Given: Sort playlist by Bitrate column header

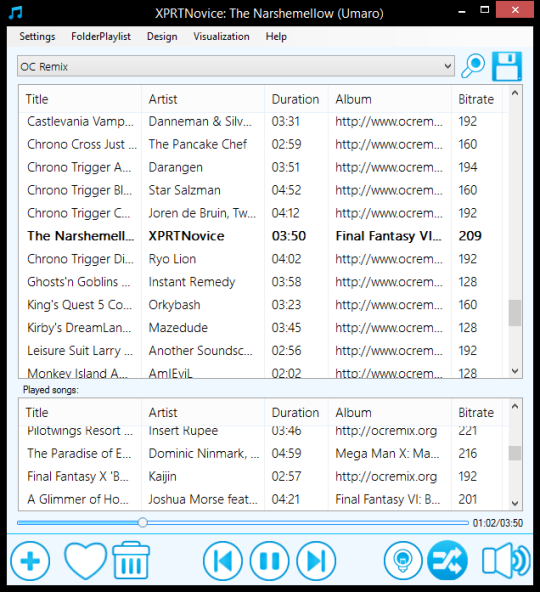Looking at the screenshot, I should [x=477, y=99].
